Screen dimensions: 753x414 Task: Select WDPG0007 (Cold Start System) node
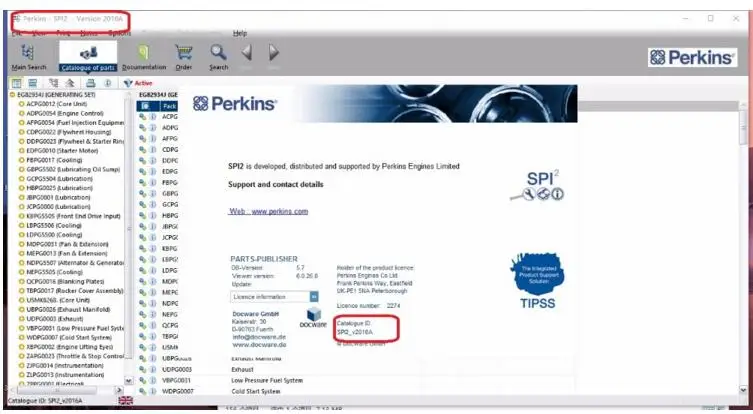coord(69,337)
